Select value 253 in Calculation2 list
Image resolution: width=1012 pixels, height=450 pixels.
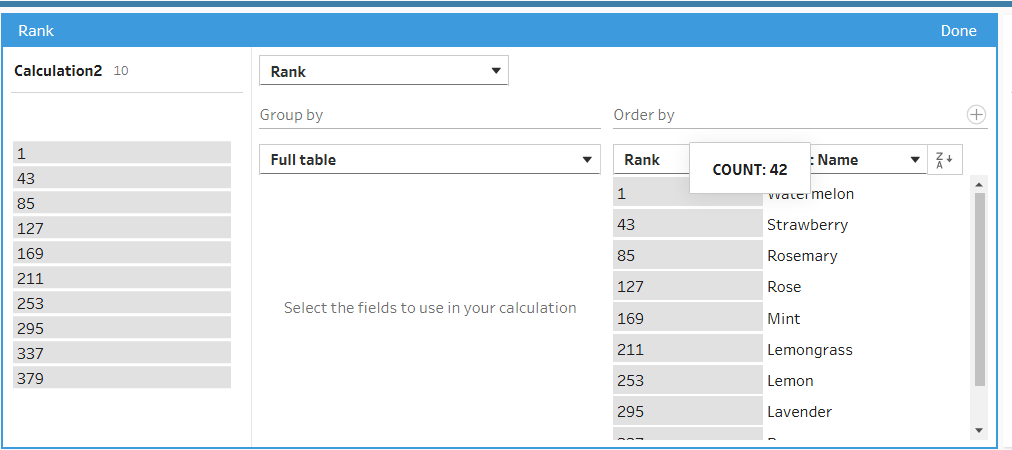pyautogui.click(x=122, y=303)
